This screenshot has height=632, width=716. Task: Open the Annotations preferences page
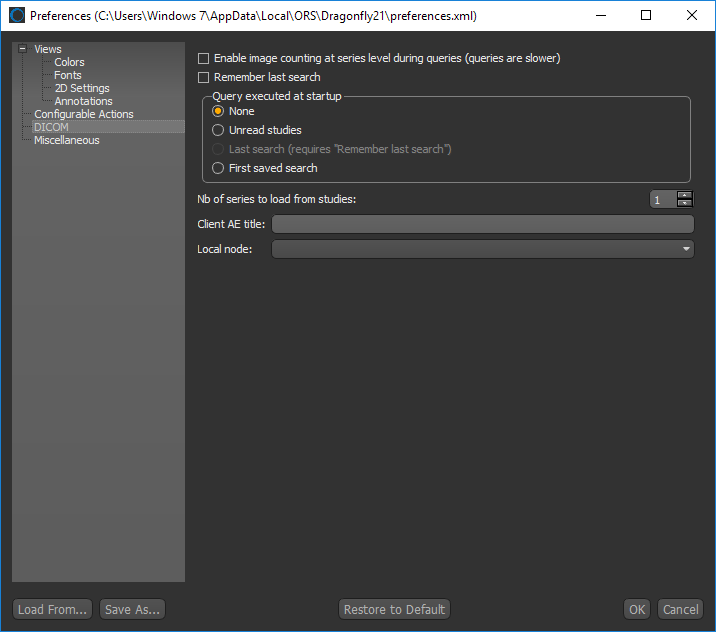click(x=83, y=101)
